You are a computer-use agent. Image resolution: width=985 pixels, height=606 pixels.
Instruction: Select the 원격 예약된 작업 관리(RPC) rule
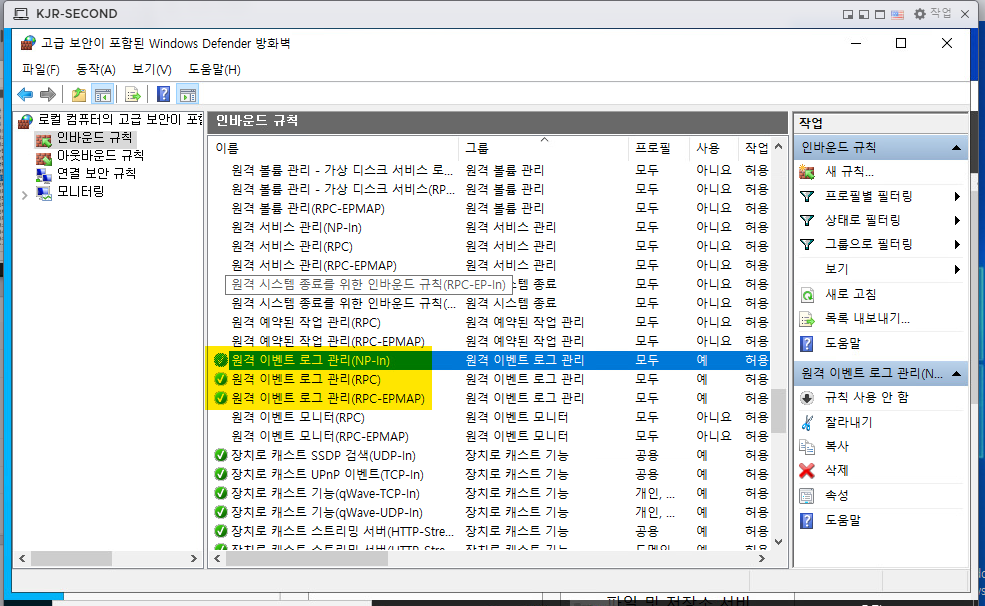(306, 323)
